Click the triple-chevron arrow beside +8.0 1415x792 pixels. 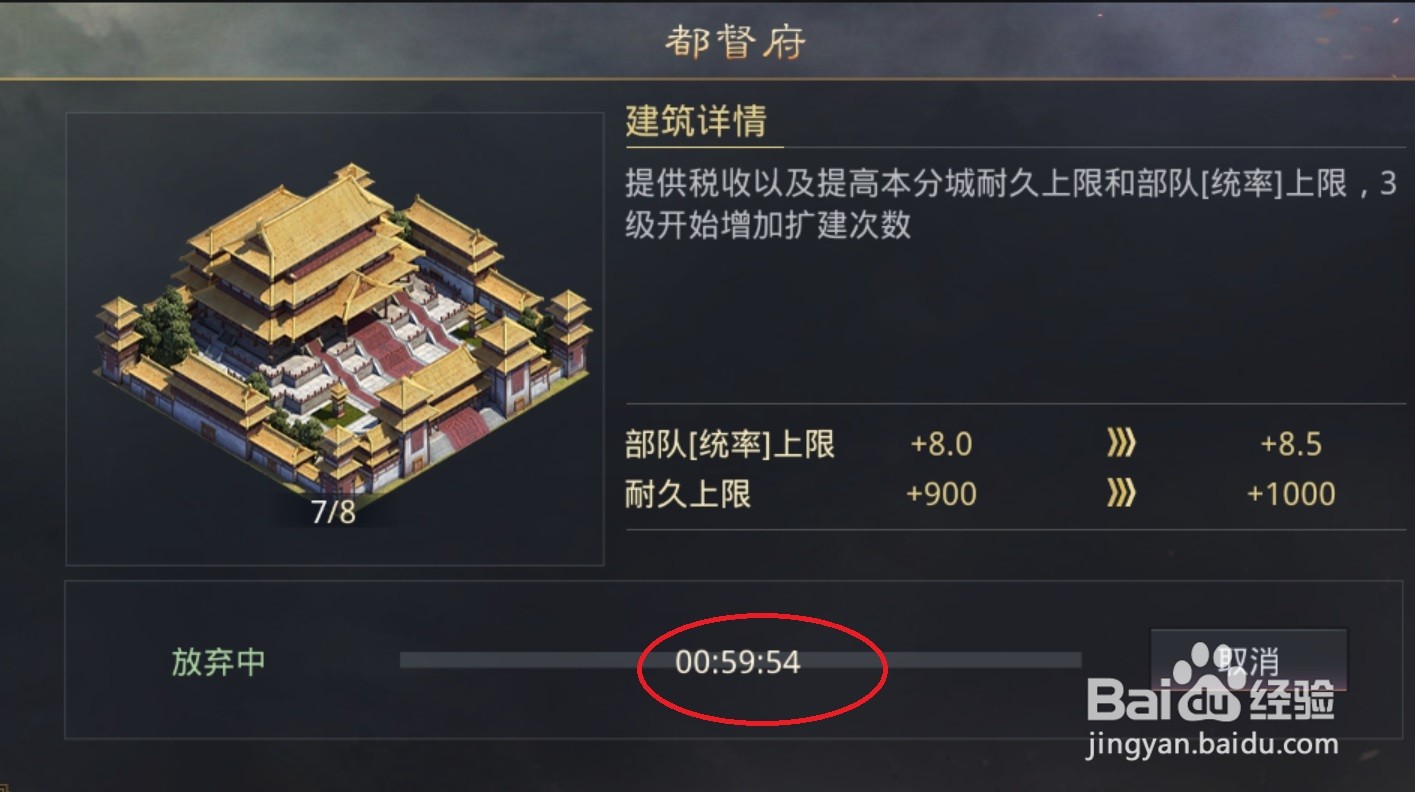1121,444
